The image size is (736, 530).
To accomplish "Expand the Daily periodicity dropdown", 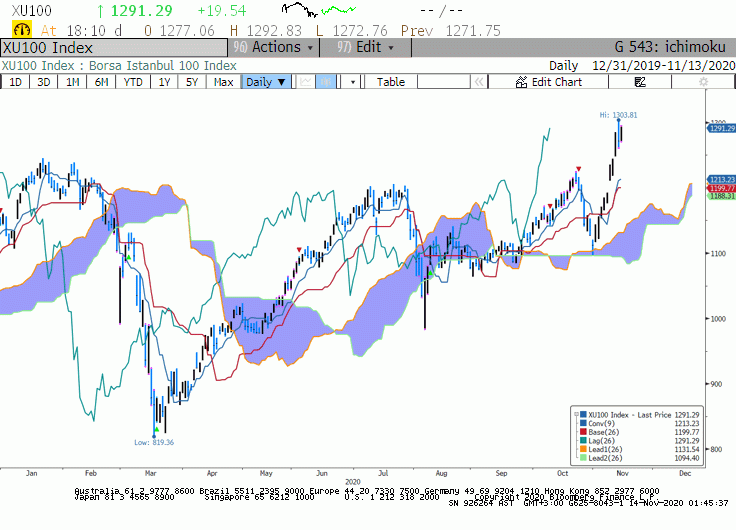I will 266,82.
